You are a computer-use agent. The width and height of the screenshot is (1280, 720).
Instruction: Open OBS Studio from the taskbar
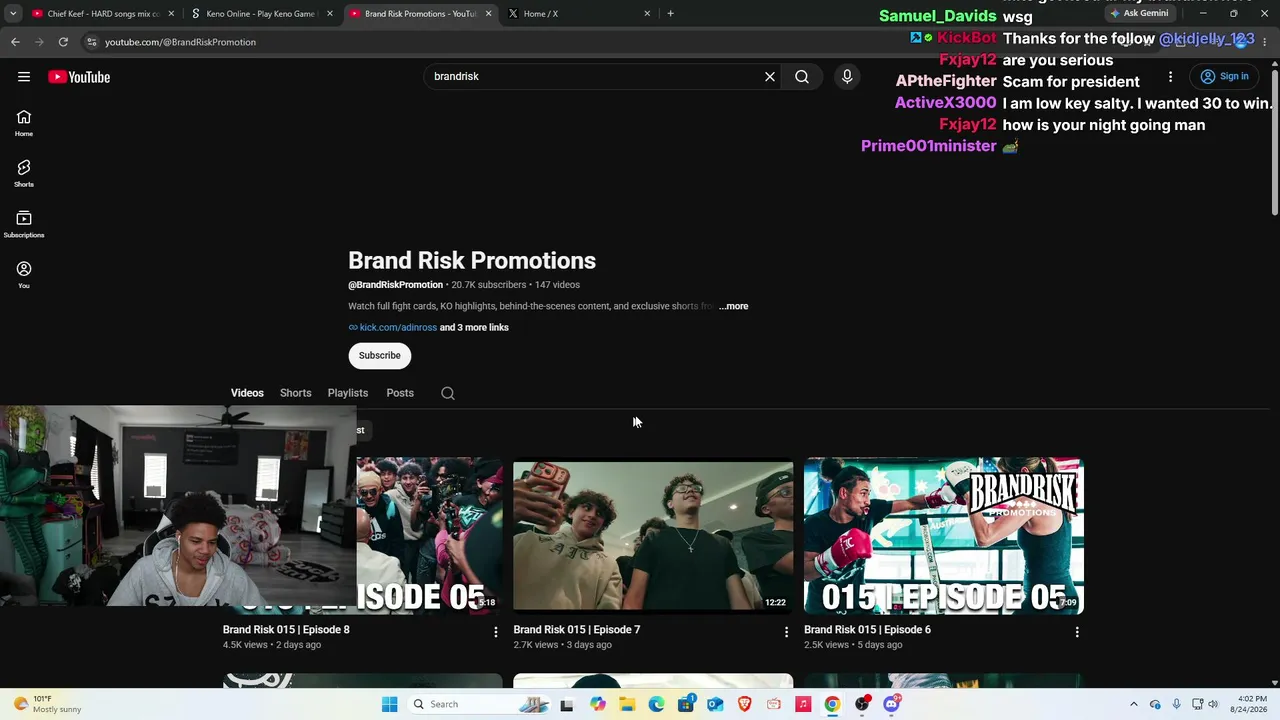(862, 704)
